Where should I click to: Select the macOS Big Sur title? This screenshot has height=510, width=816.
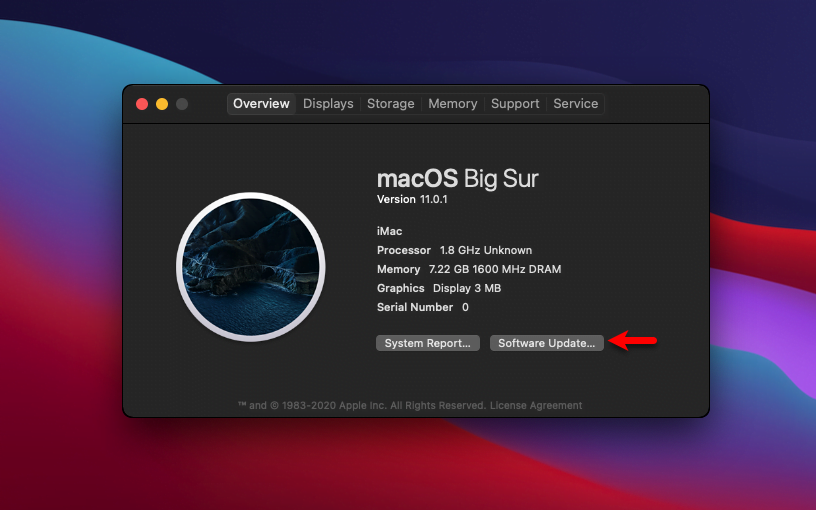[x=457, y=178]
